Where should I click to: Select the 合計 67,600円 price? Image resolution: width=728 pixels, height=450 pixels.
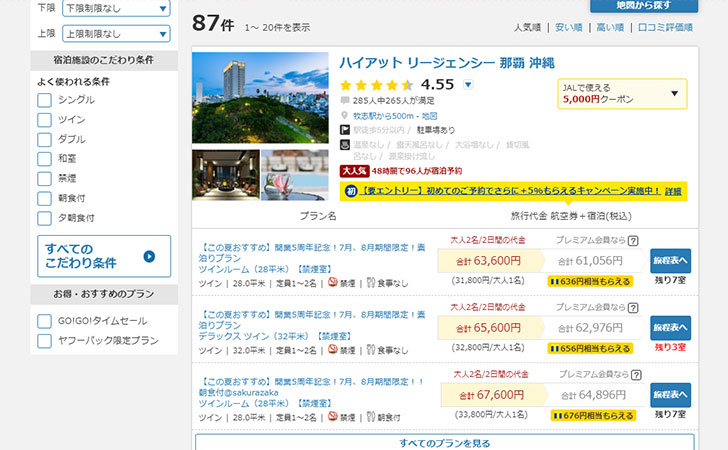click(492, 395)
